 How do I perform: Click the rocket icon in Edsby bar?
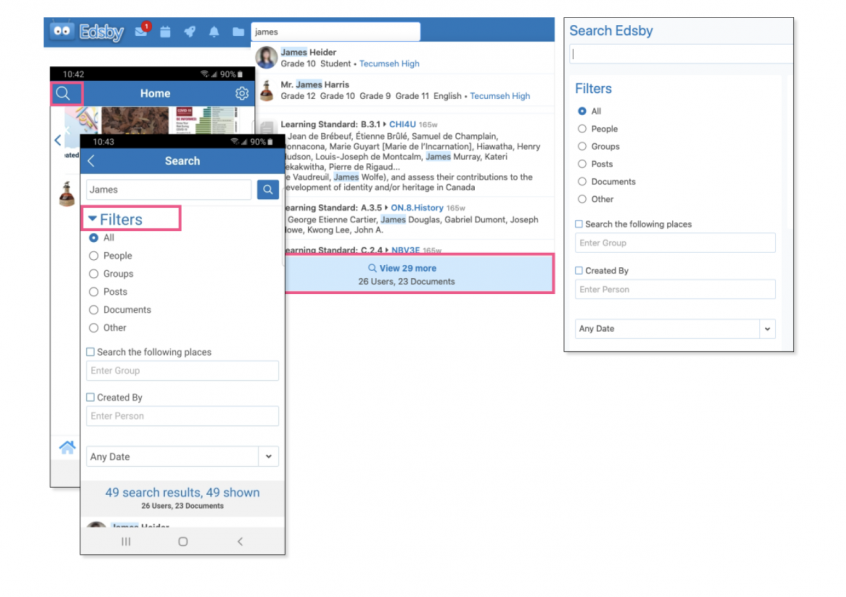[189, 32]
